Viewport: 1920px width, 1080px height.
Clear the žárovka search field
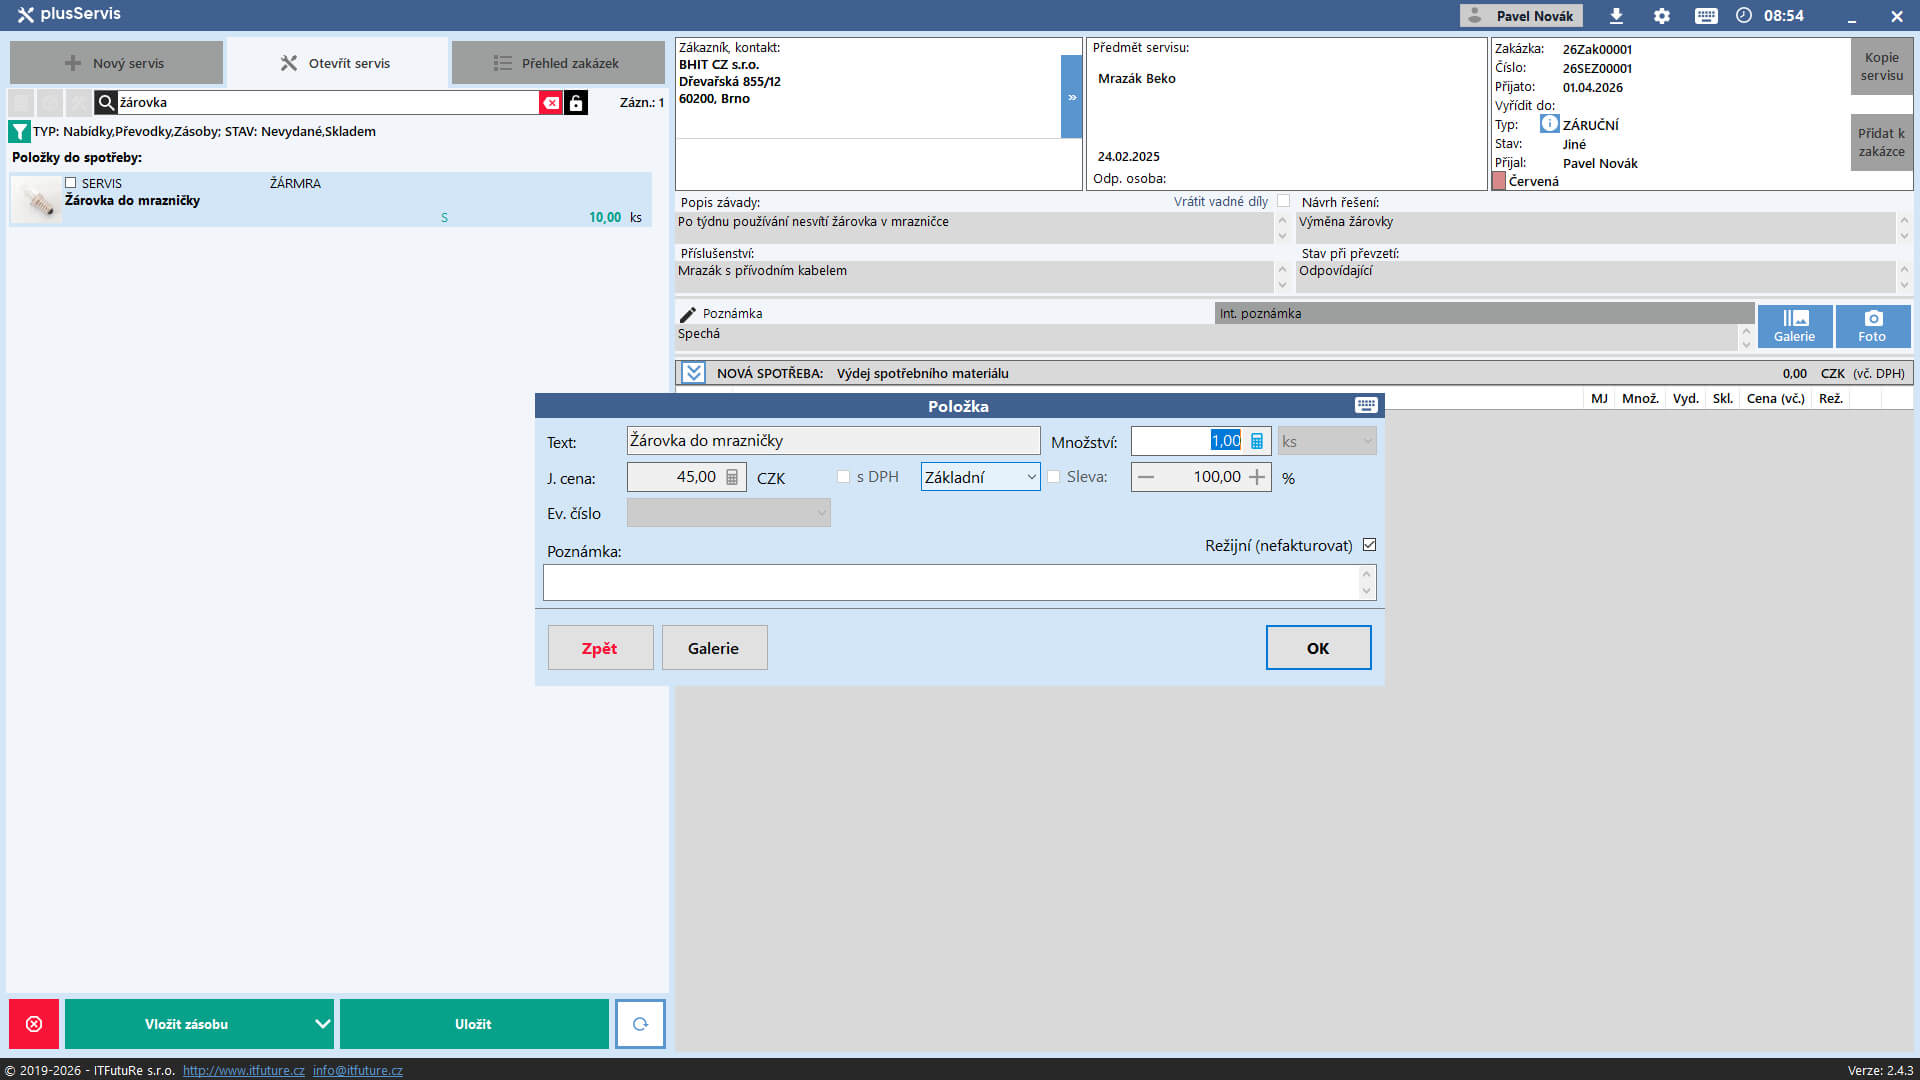point(550,103)
